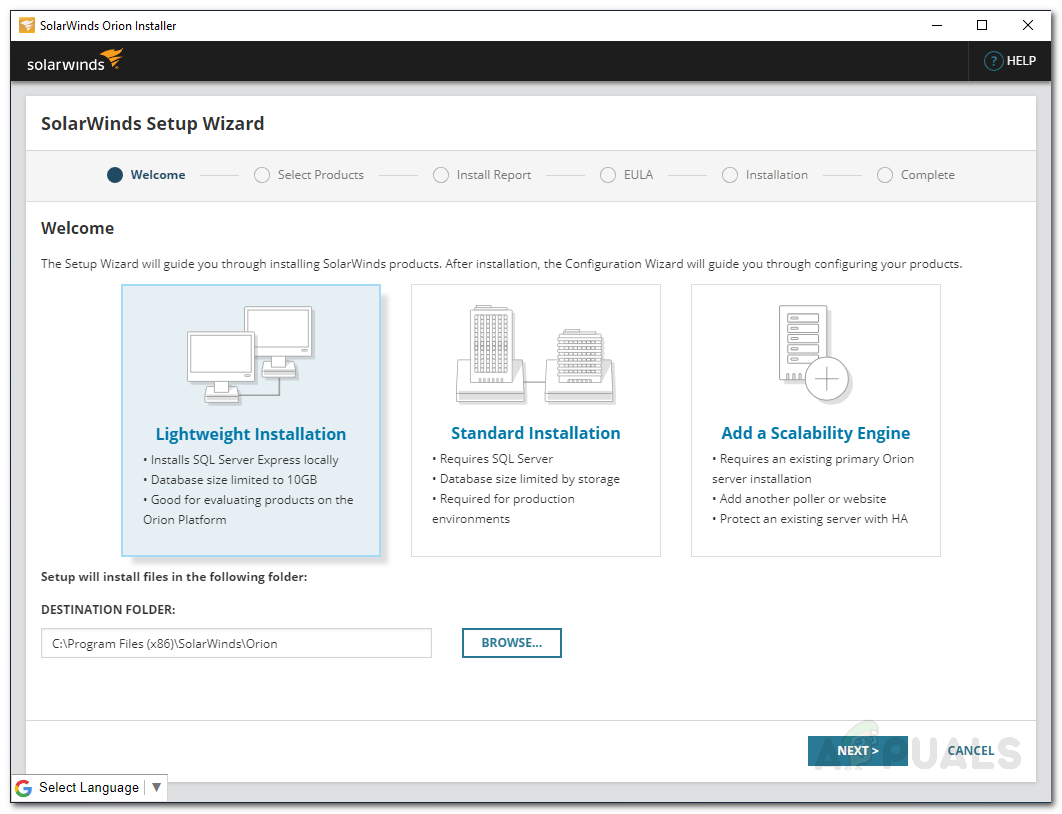This screenshot has width=1062, height=814.
Task: Open the Select Language dropdown arrow
Action: 156,787
